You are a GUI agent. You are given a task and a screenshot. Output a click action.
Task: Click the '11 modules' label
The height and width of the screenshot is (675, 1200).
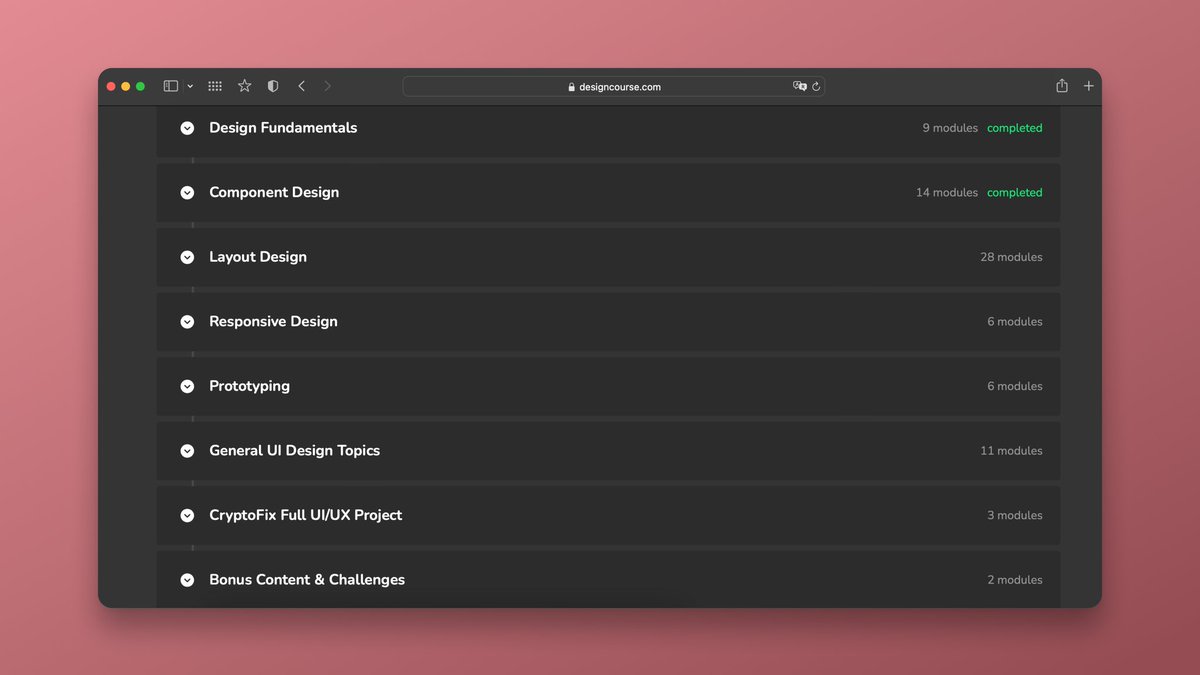point(1011,451)
